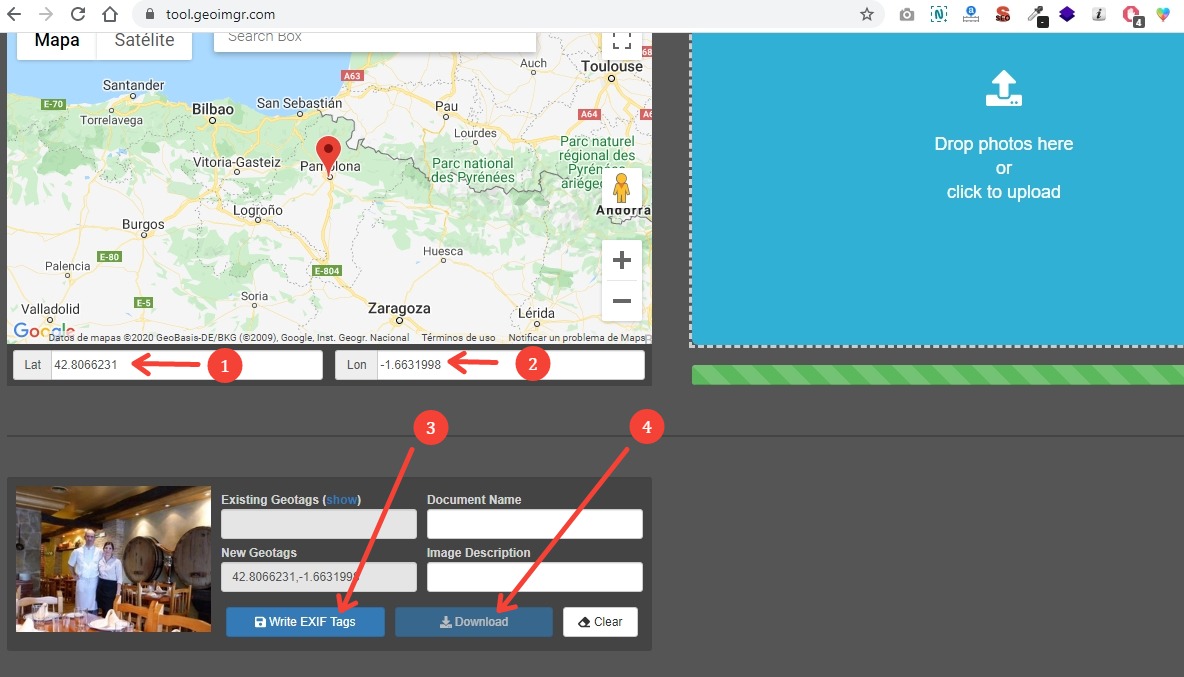Image resolution: width=1184 pixels, height=677 pixels.
Task: Zoom out using the map minus icon
Action: 621,300
